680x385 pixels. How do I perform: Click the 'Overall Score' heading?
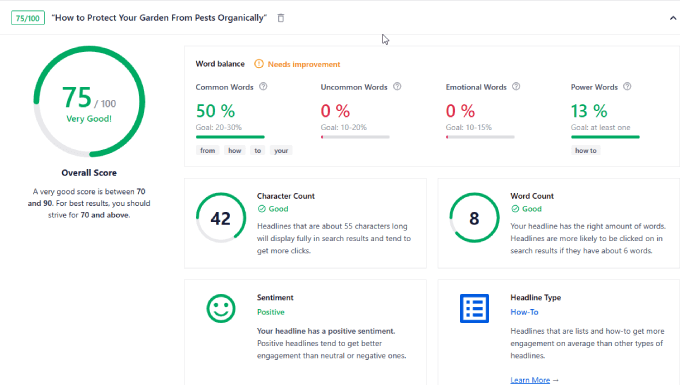[89, 173]
